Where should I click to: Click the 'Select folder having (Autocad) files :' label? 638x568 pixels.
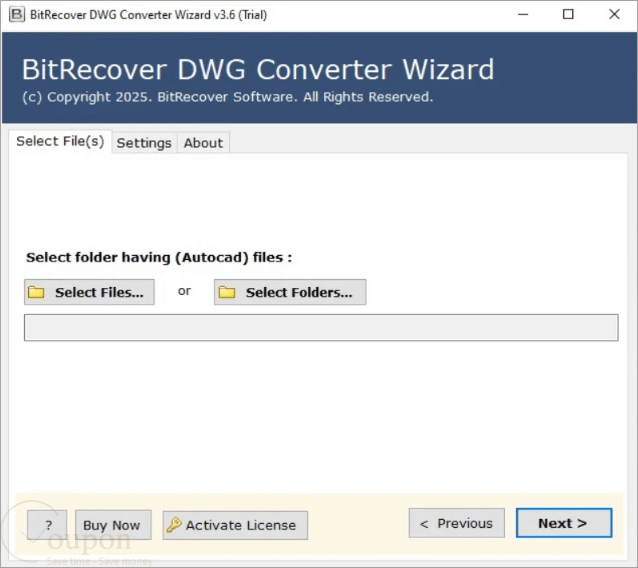pyautogui.click(x=159, y=257)
